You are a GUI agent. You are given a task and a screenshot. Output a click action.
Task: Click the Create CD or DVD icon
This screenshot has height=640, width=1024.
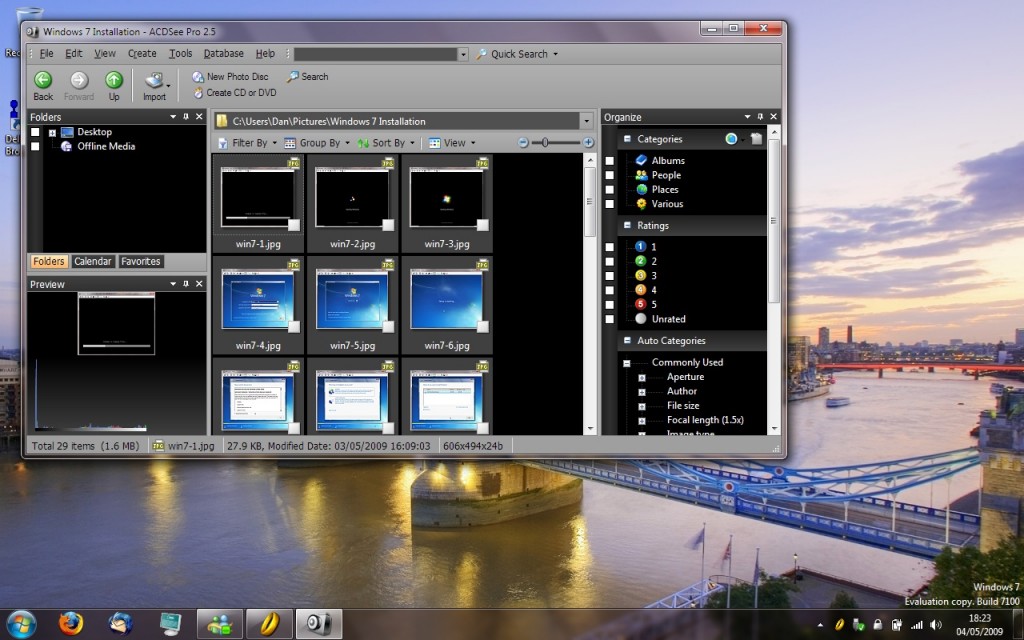pyautogui.click(x=198, y=93)
